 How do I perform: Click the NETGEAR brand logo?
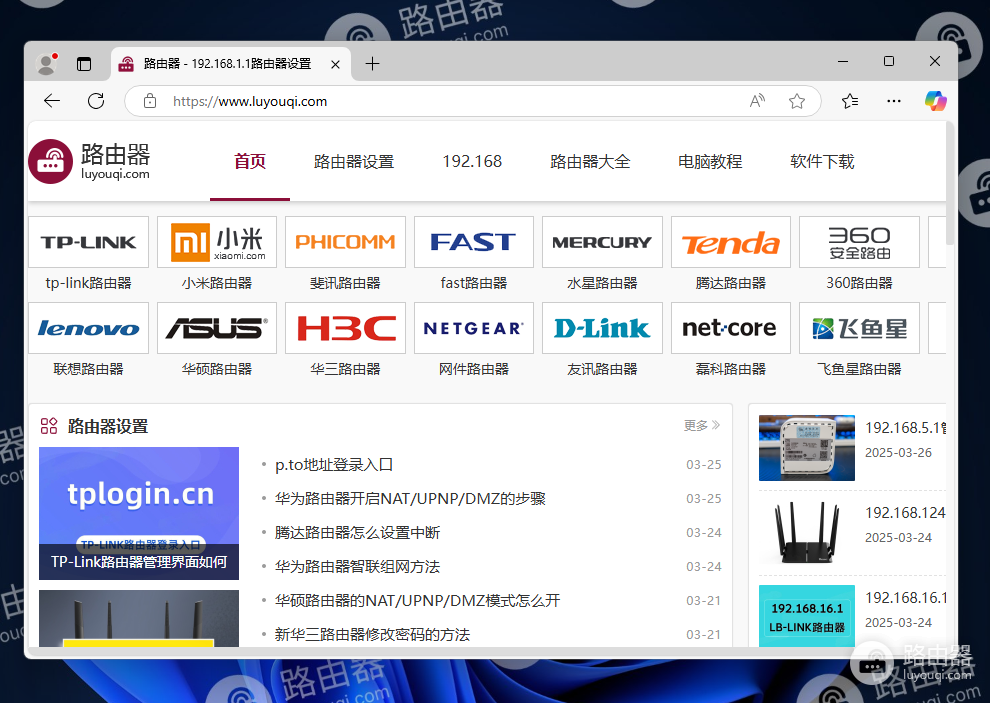474,328
